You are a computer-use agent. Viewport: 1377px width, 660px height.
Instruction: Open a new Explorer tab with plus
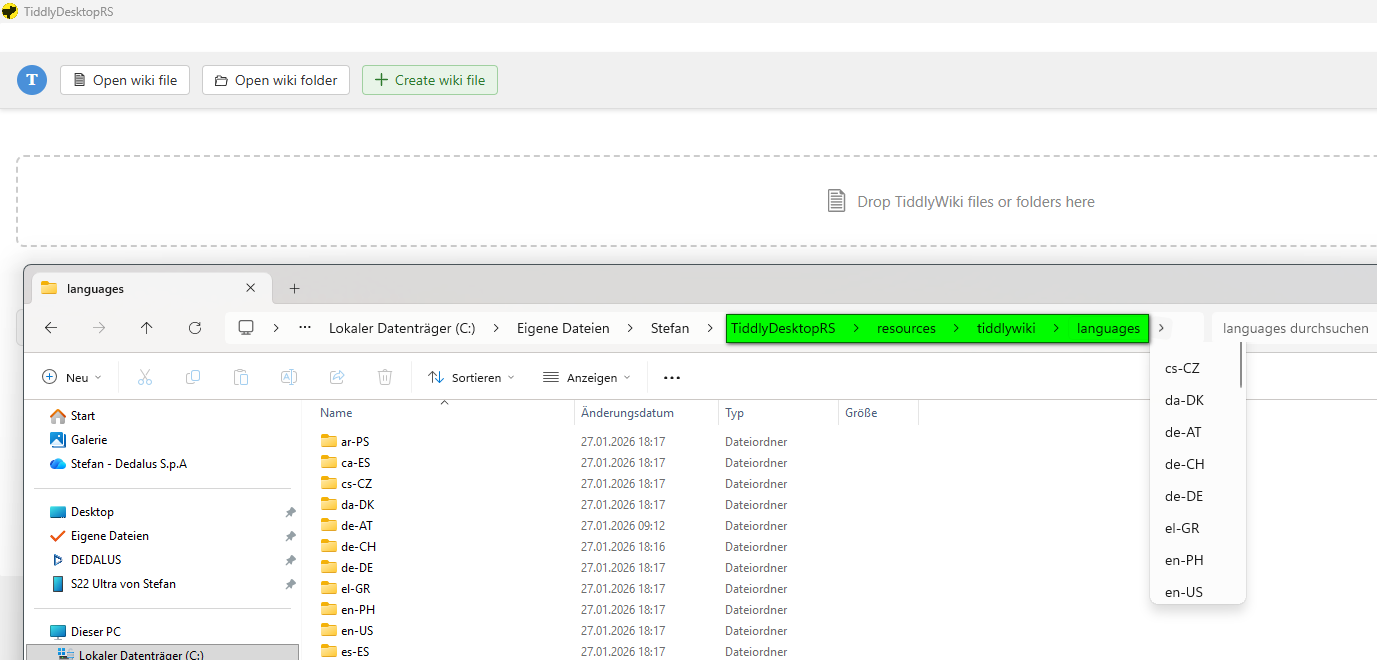pyautogui.click(x=294, y=289)
